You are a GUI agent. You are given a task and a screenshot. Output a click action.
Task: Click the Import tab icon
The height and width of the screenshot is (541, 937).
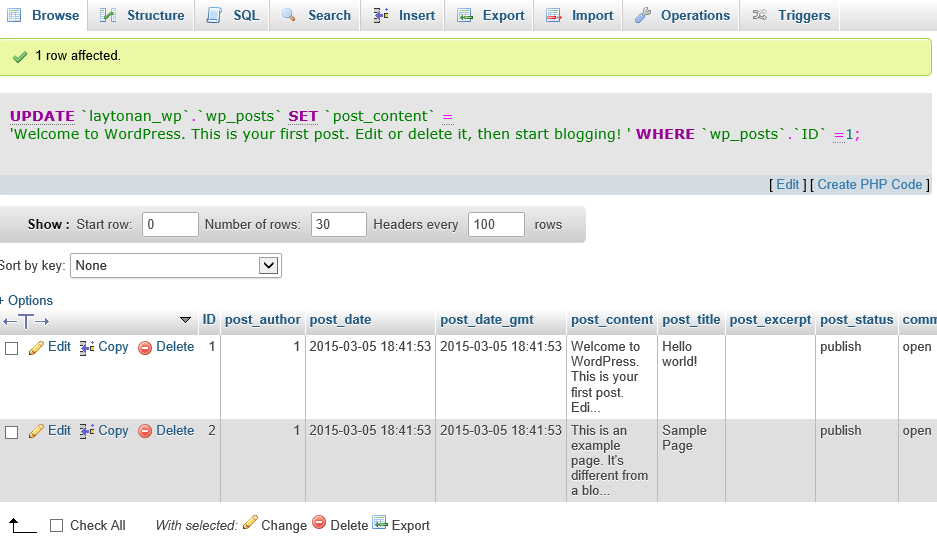point(554,16)
